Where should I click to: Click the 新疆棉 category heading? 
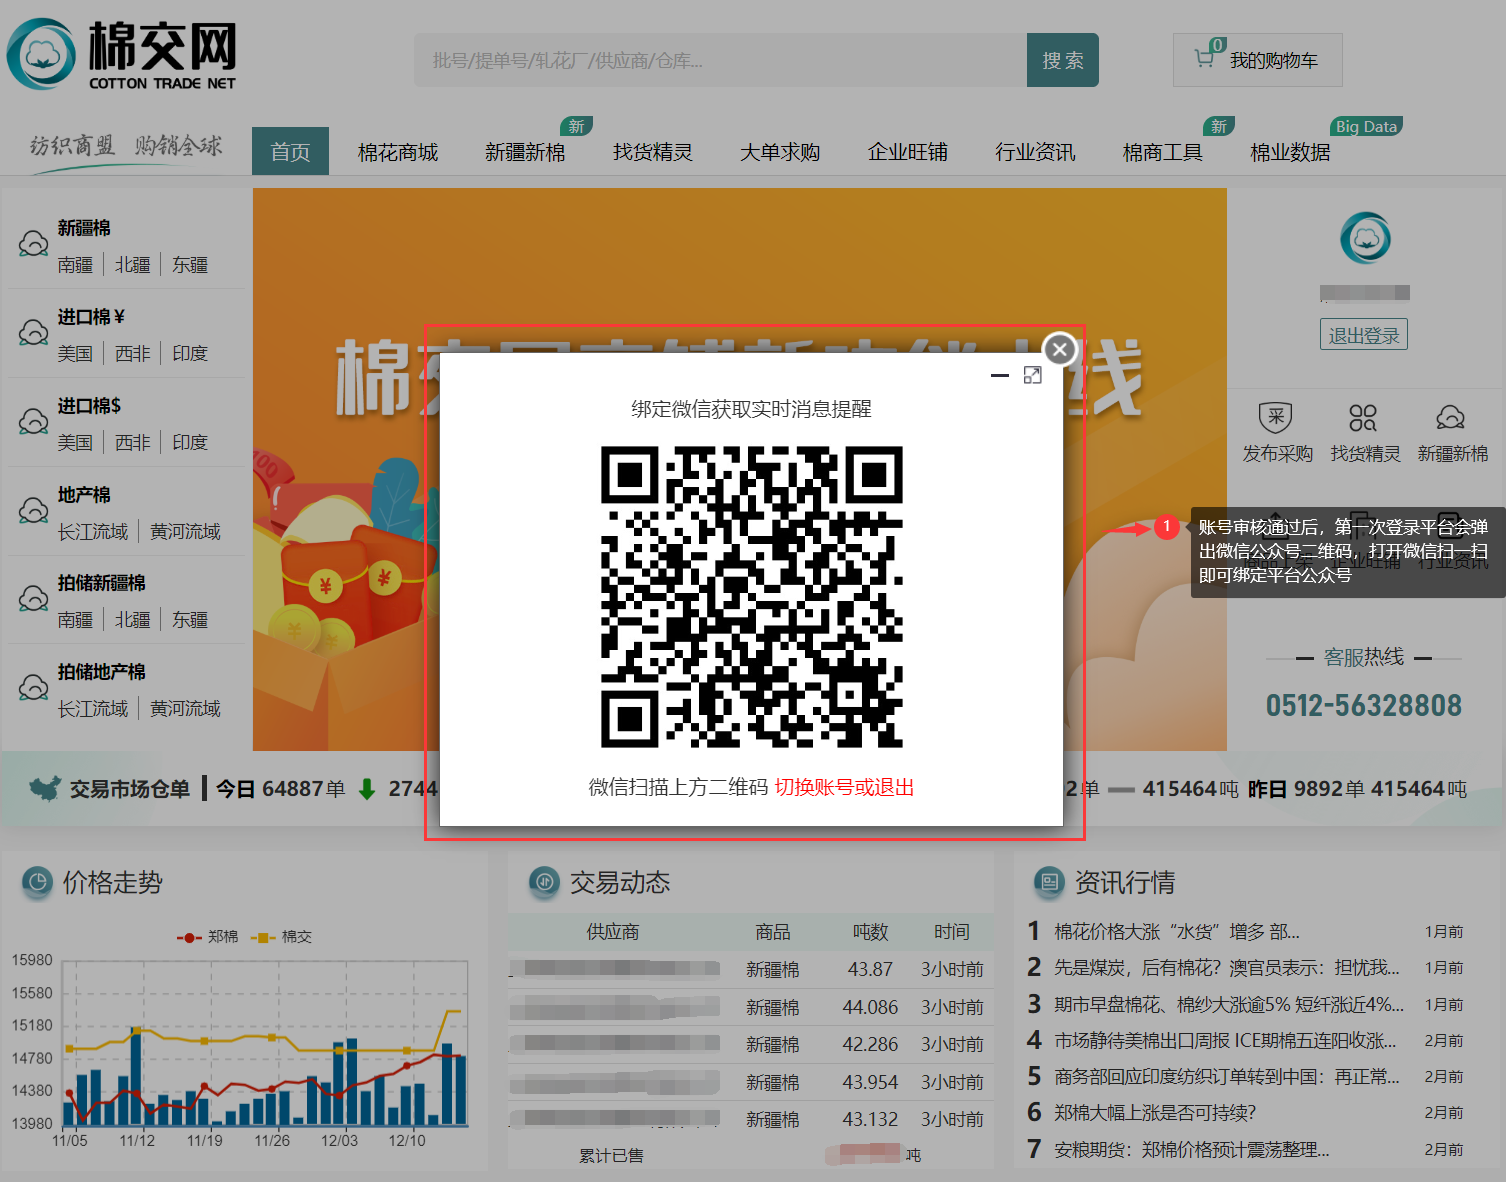tap(84, 228)
